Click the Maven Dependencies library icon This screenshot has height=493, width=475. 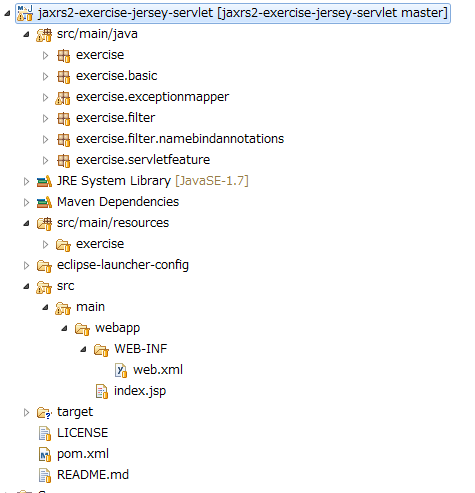click(x=44, y=202)
